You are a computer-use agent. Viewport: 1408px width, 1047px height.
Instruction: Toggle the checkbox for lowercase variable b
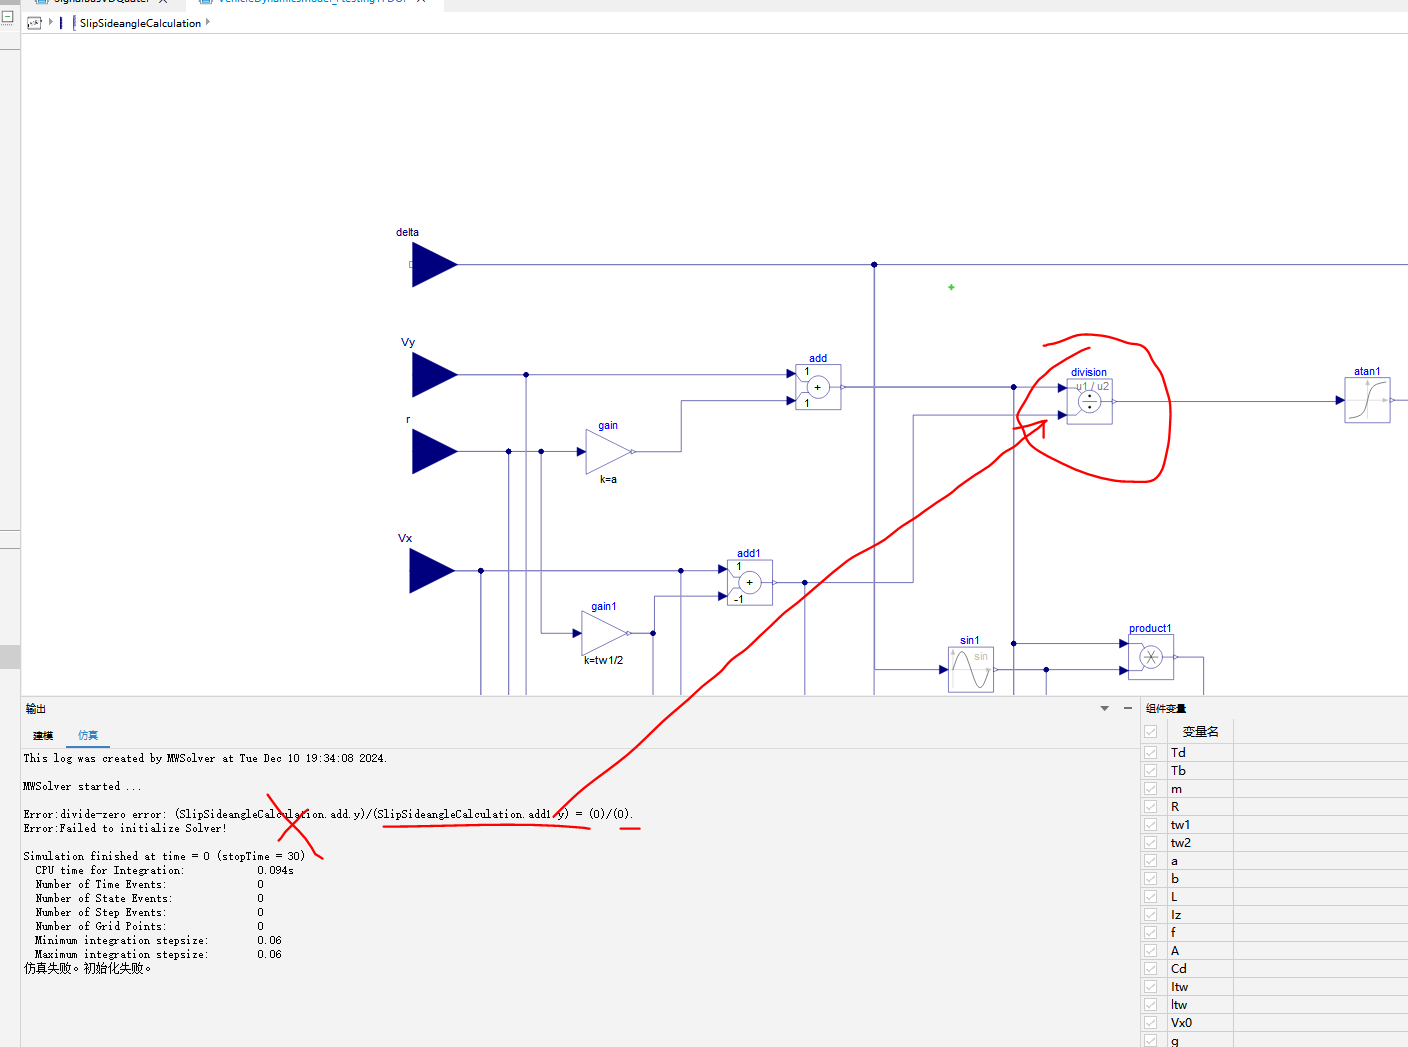[1151, 879]
